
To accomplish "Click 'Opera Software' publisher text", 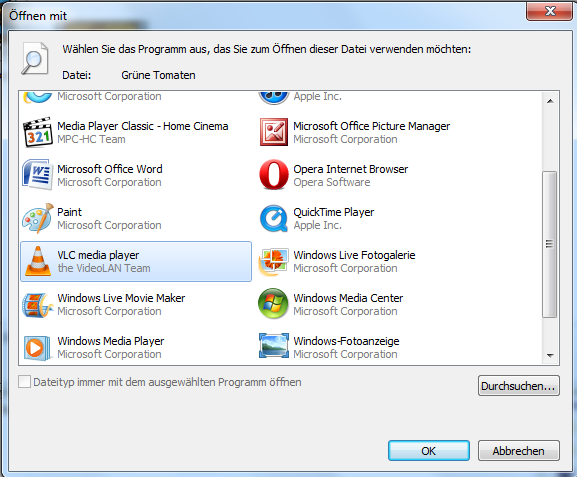I will (x=332, y=182).
